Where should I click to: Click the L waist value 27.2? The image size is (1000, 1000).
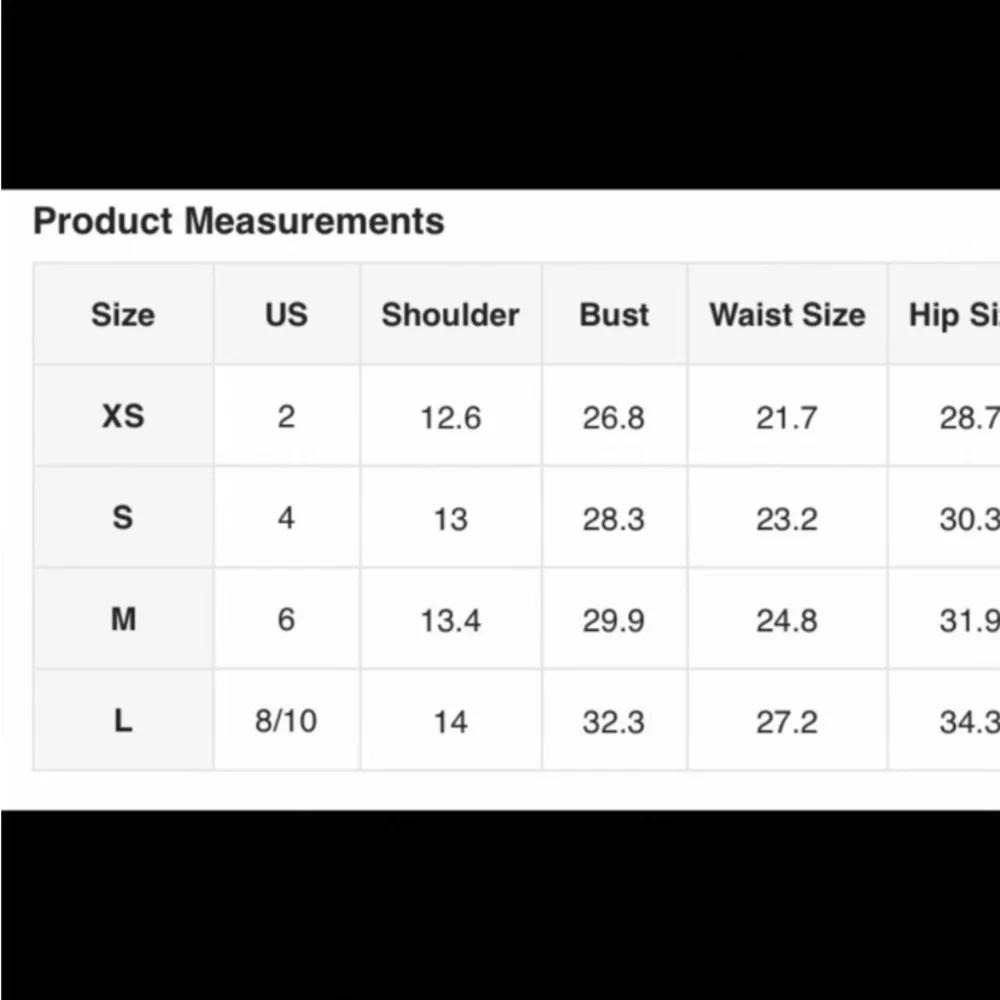pos(787,722)
